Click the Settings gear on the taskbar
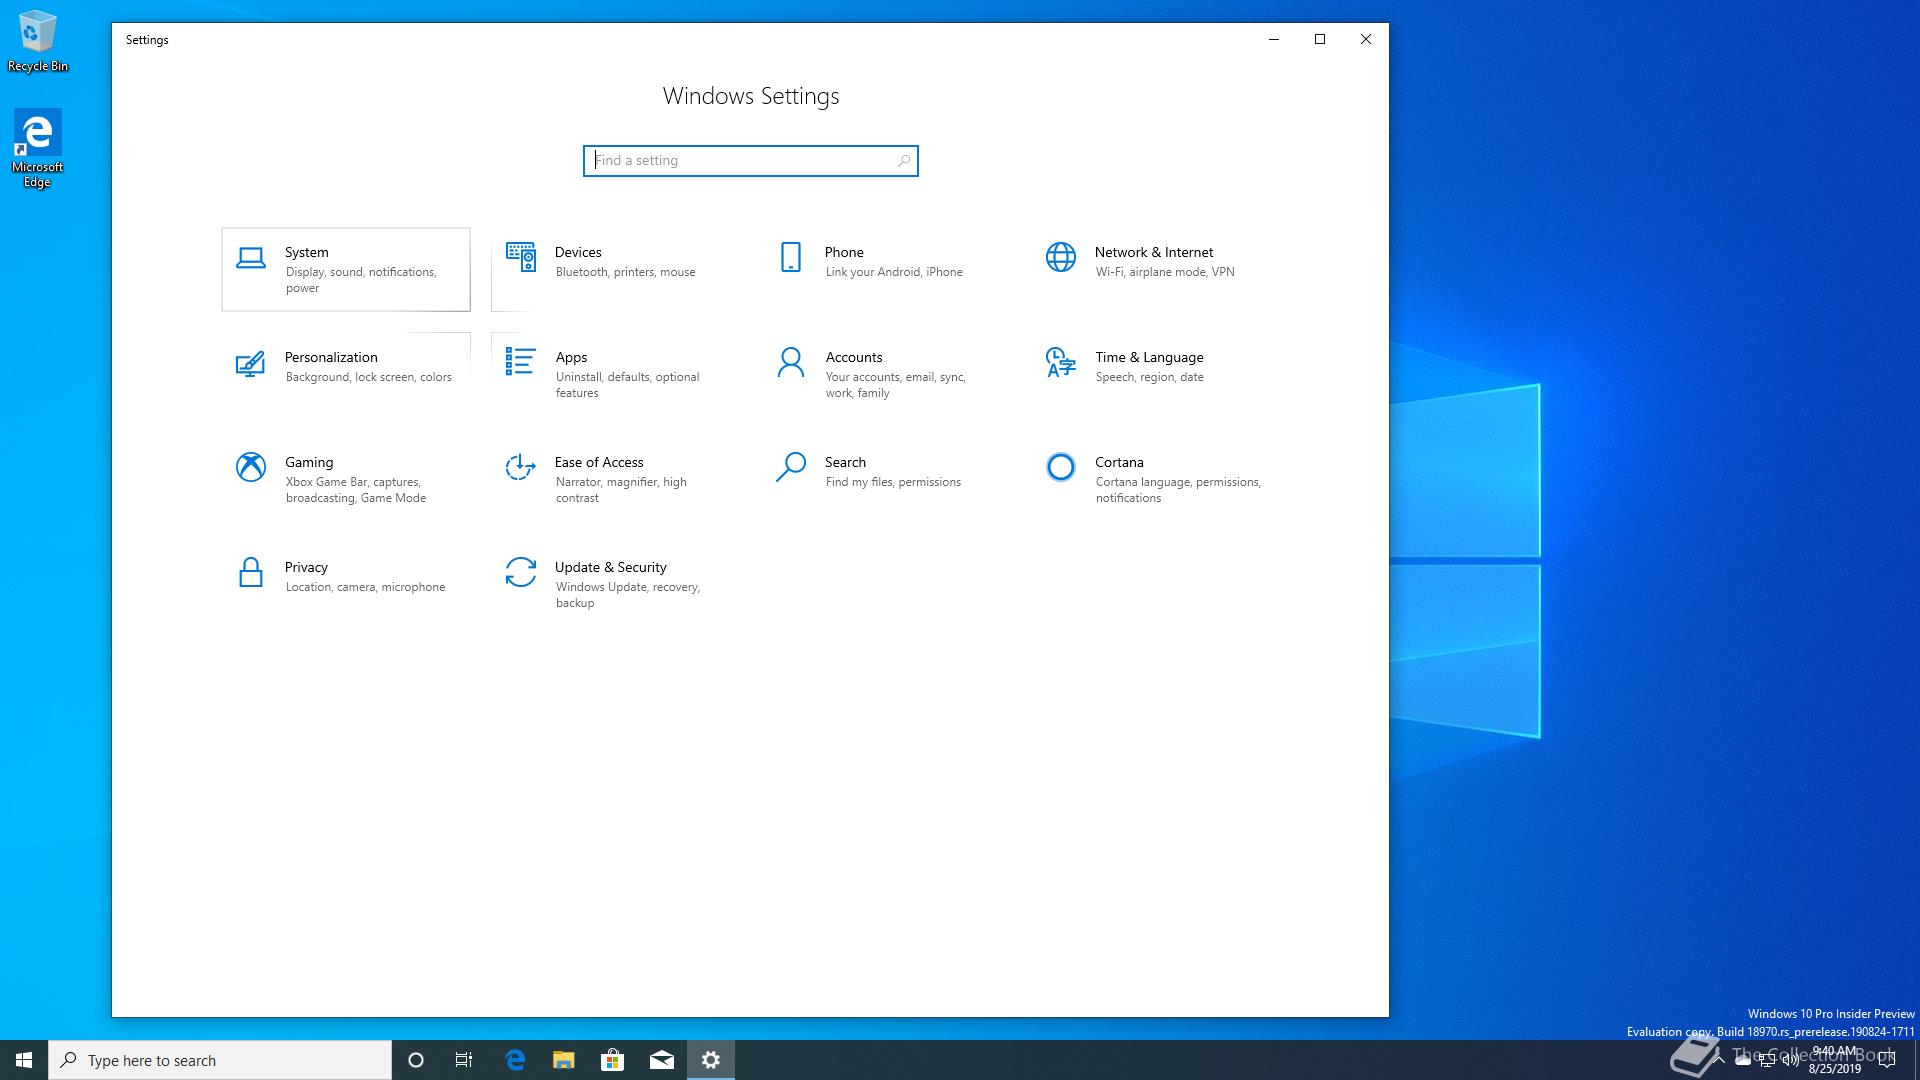This screenshot has height=1080, width=1920. pyautogui.click(x=711, y=1060)
